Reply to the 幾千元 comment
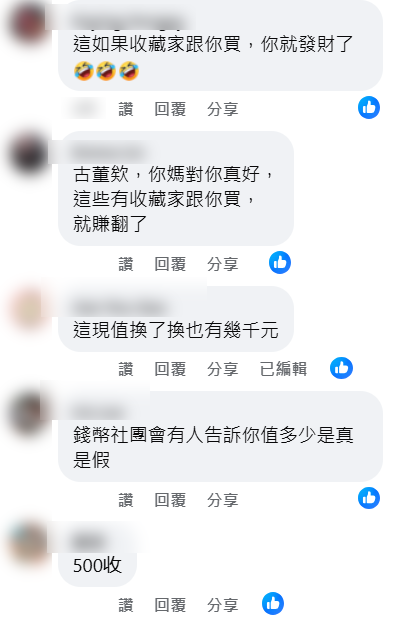The image size is (412, 621). pyautogui.click(x=170, y=369)
